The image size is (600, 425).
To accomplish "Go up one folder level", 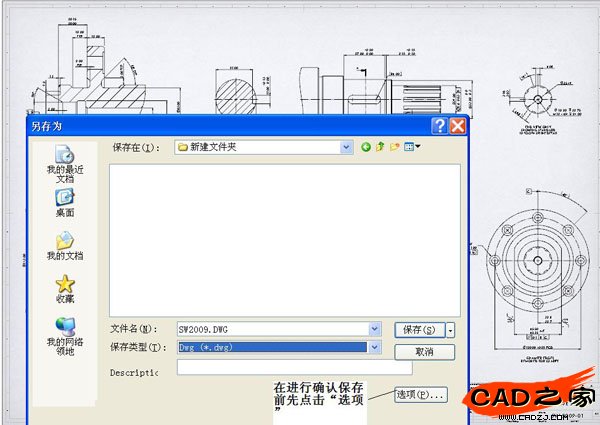I will [x=380, y=147].
